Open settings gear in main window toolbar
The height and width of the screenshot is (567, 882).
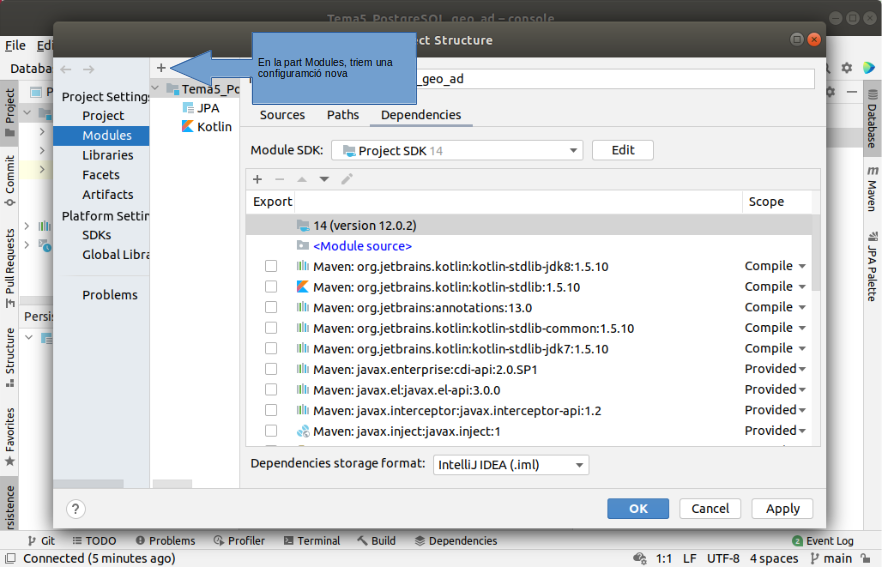tap(847, 68)
